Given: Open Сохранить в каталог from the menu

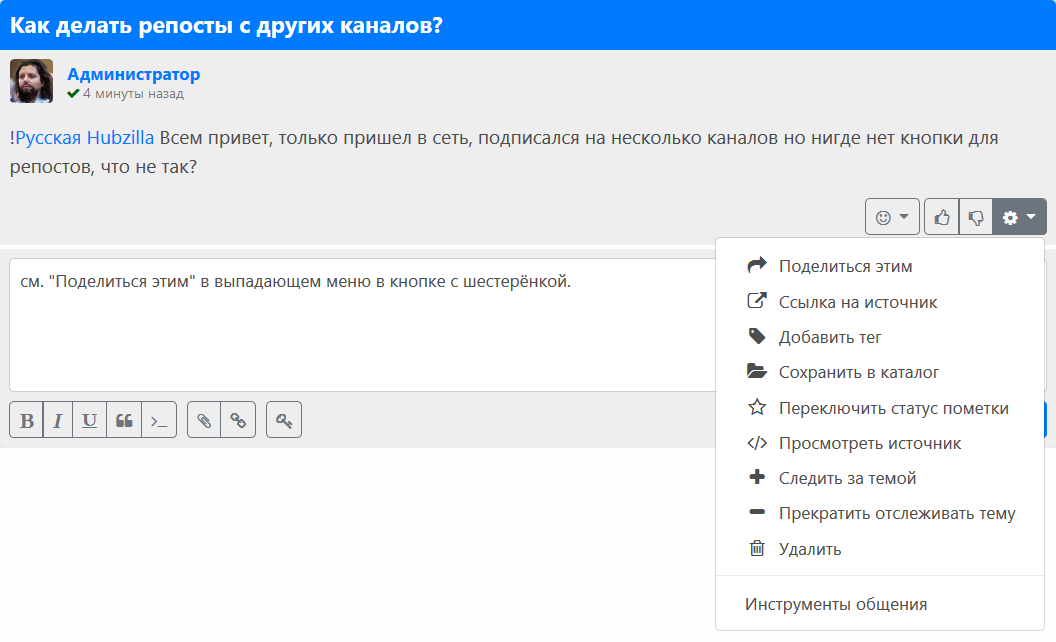Looking at the screenshot, I should click(858, 372).
